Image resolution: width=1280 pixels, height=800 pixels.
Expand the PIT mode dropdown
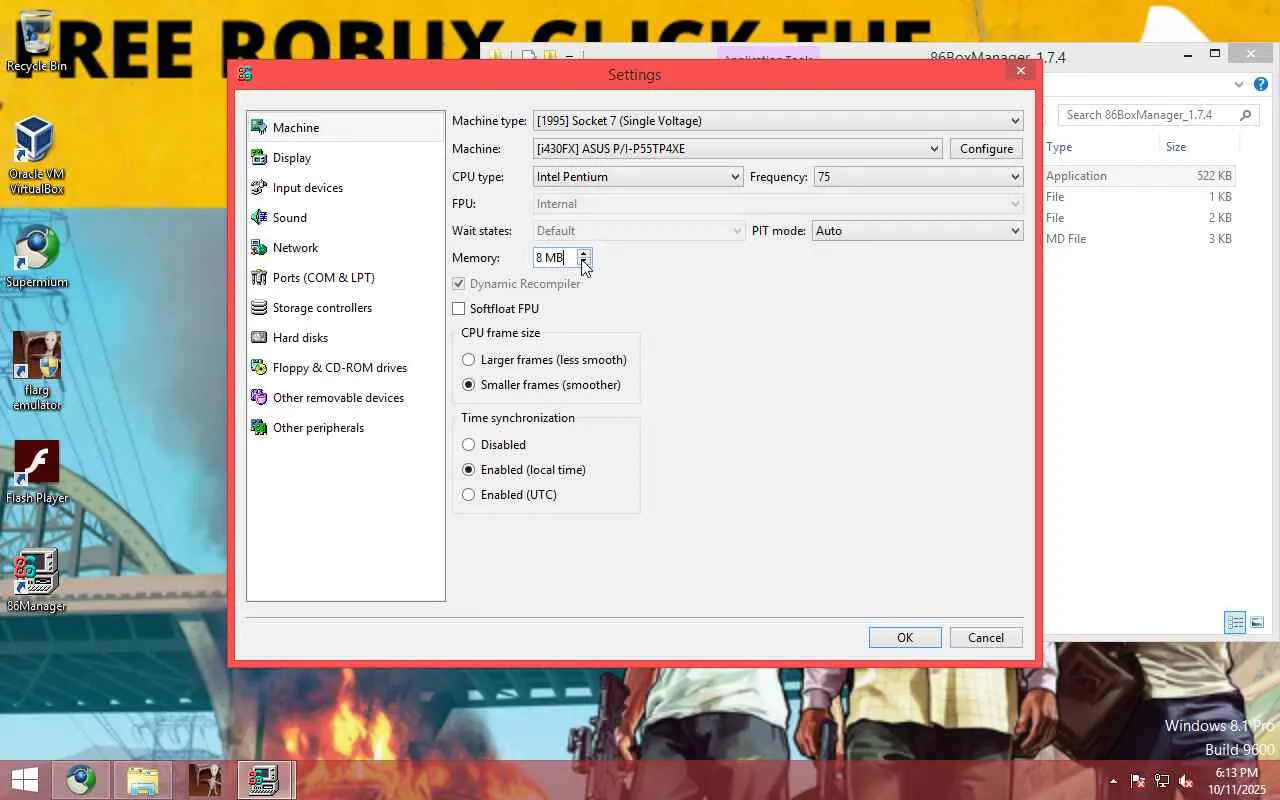(918, 231)
